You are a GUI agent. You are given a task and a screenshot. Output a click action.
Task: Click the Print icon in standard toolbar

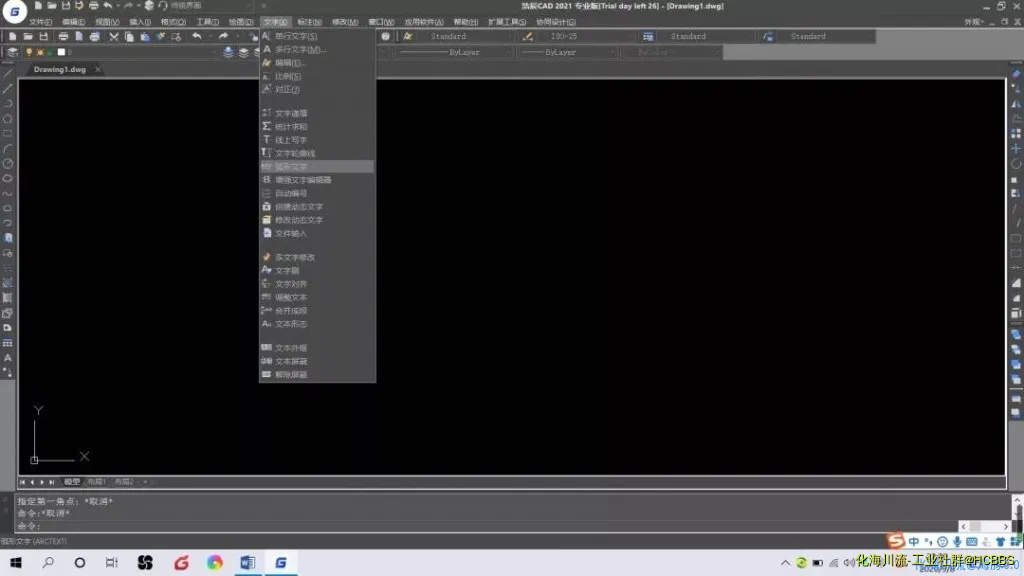pos(63,37)
